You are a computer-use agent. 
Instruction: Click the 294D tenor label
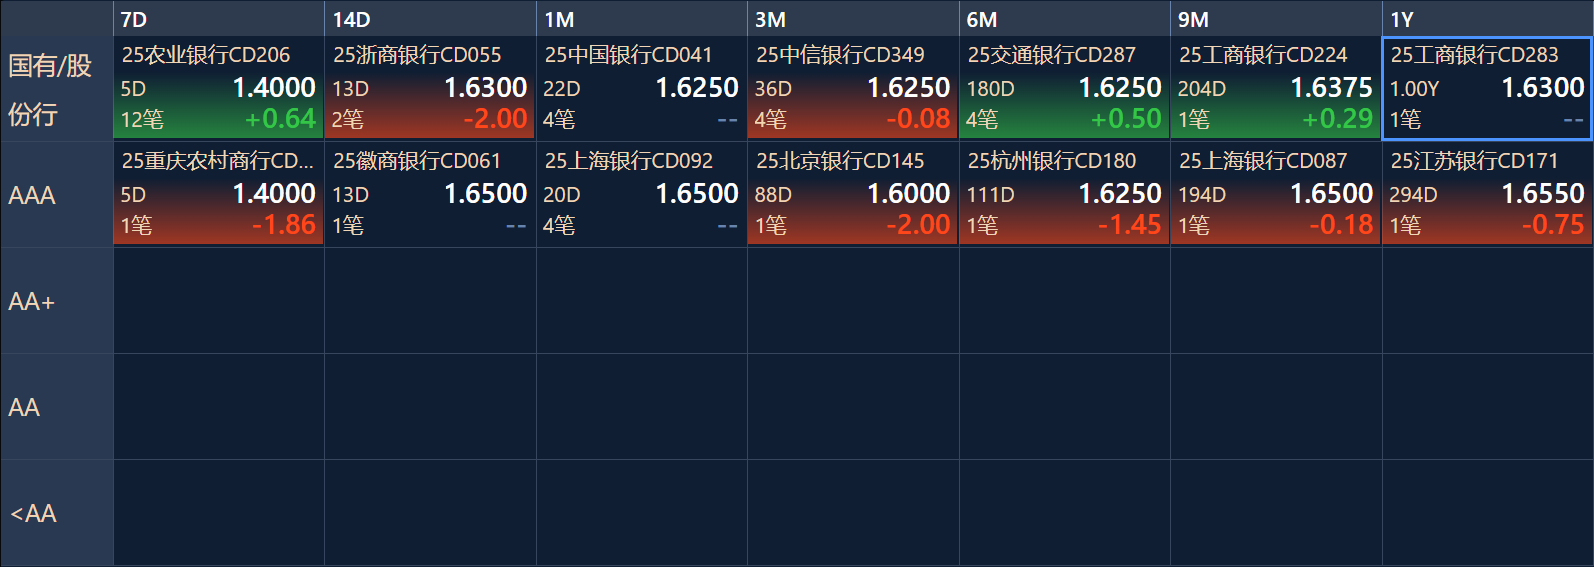point(1413,195)
